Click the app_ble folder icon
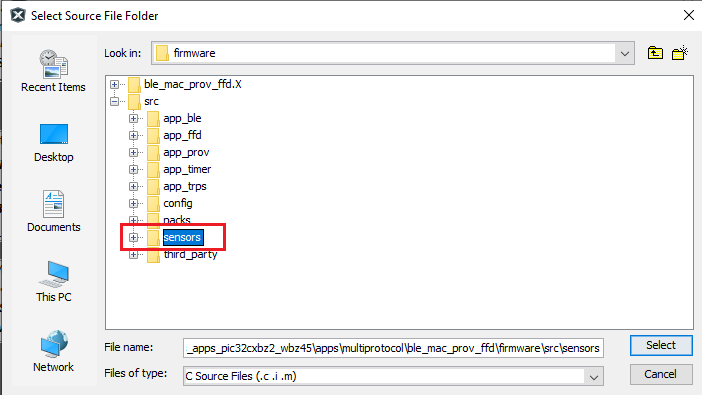The image size is (702, 395). (x=153, y=118)
